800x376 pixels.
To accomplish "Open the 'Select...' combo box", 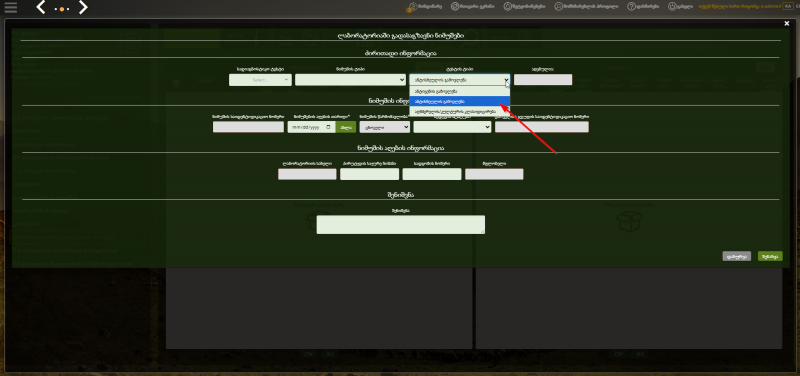I will point(260,80).
